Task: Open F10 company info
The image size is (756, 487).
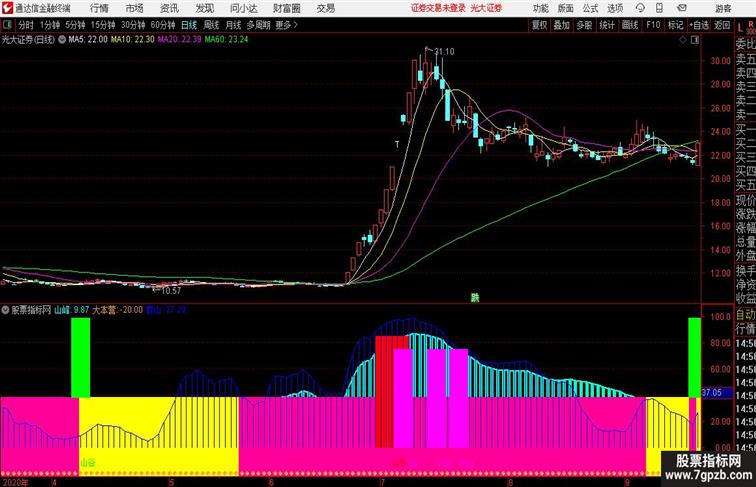Action: pos(653,25)
